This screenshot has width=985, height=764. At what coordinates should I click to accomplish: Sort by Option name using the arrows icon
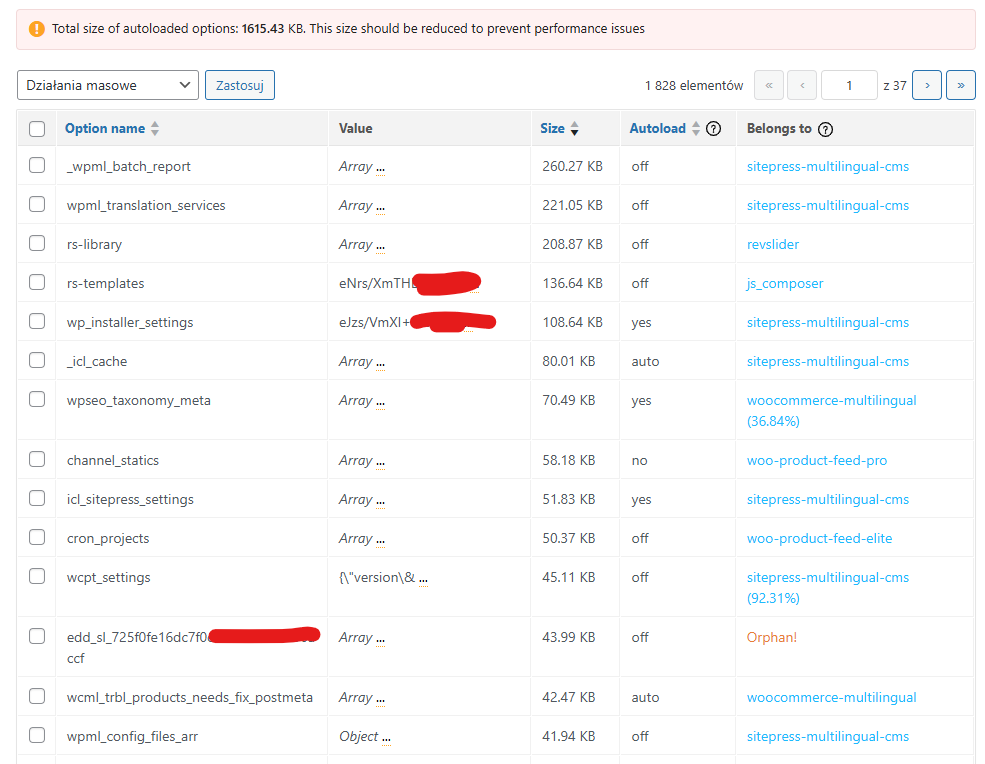(x=155, y=129)
